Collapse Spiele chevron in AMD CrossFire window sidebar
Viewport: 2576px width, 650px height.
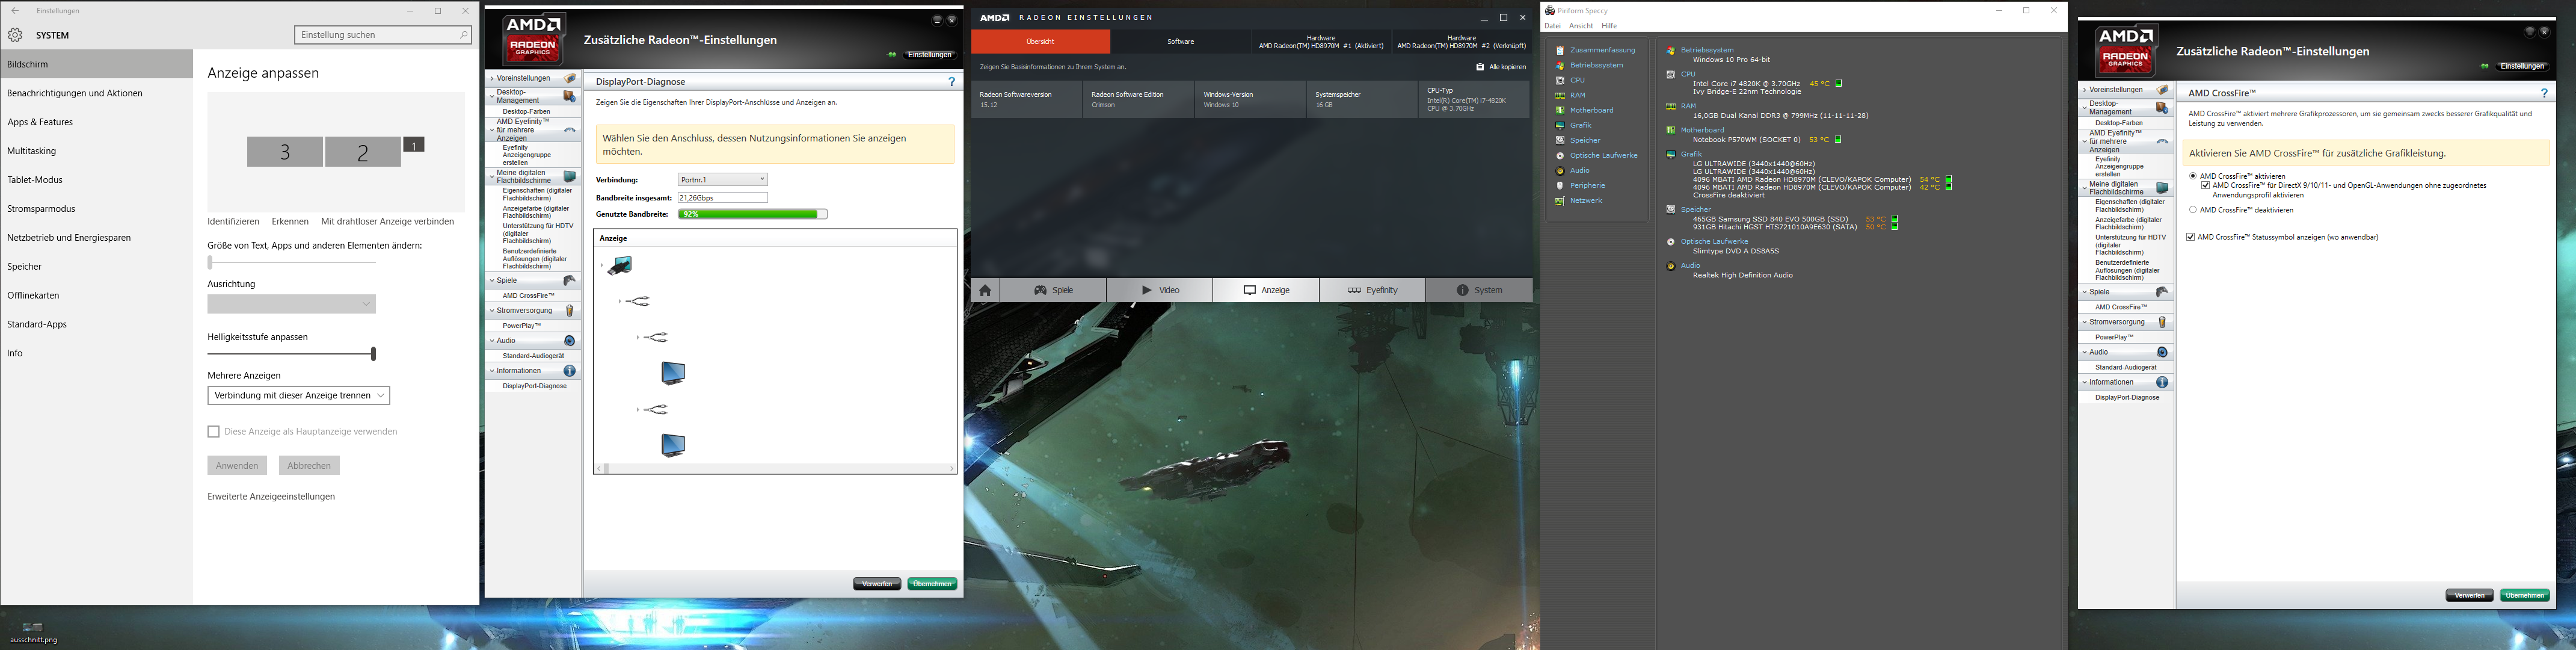pos(2085,292)
